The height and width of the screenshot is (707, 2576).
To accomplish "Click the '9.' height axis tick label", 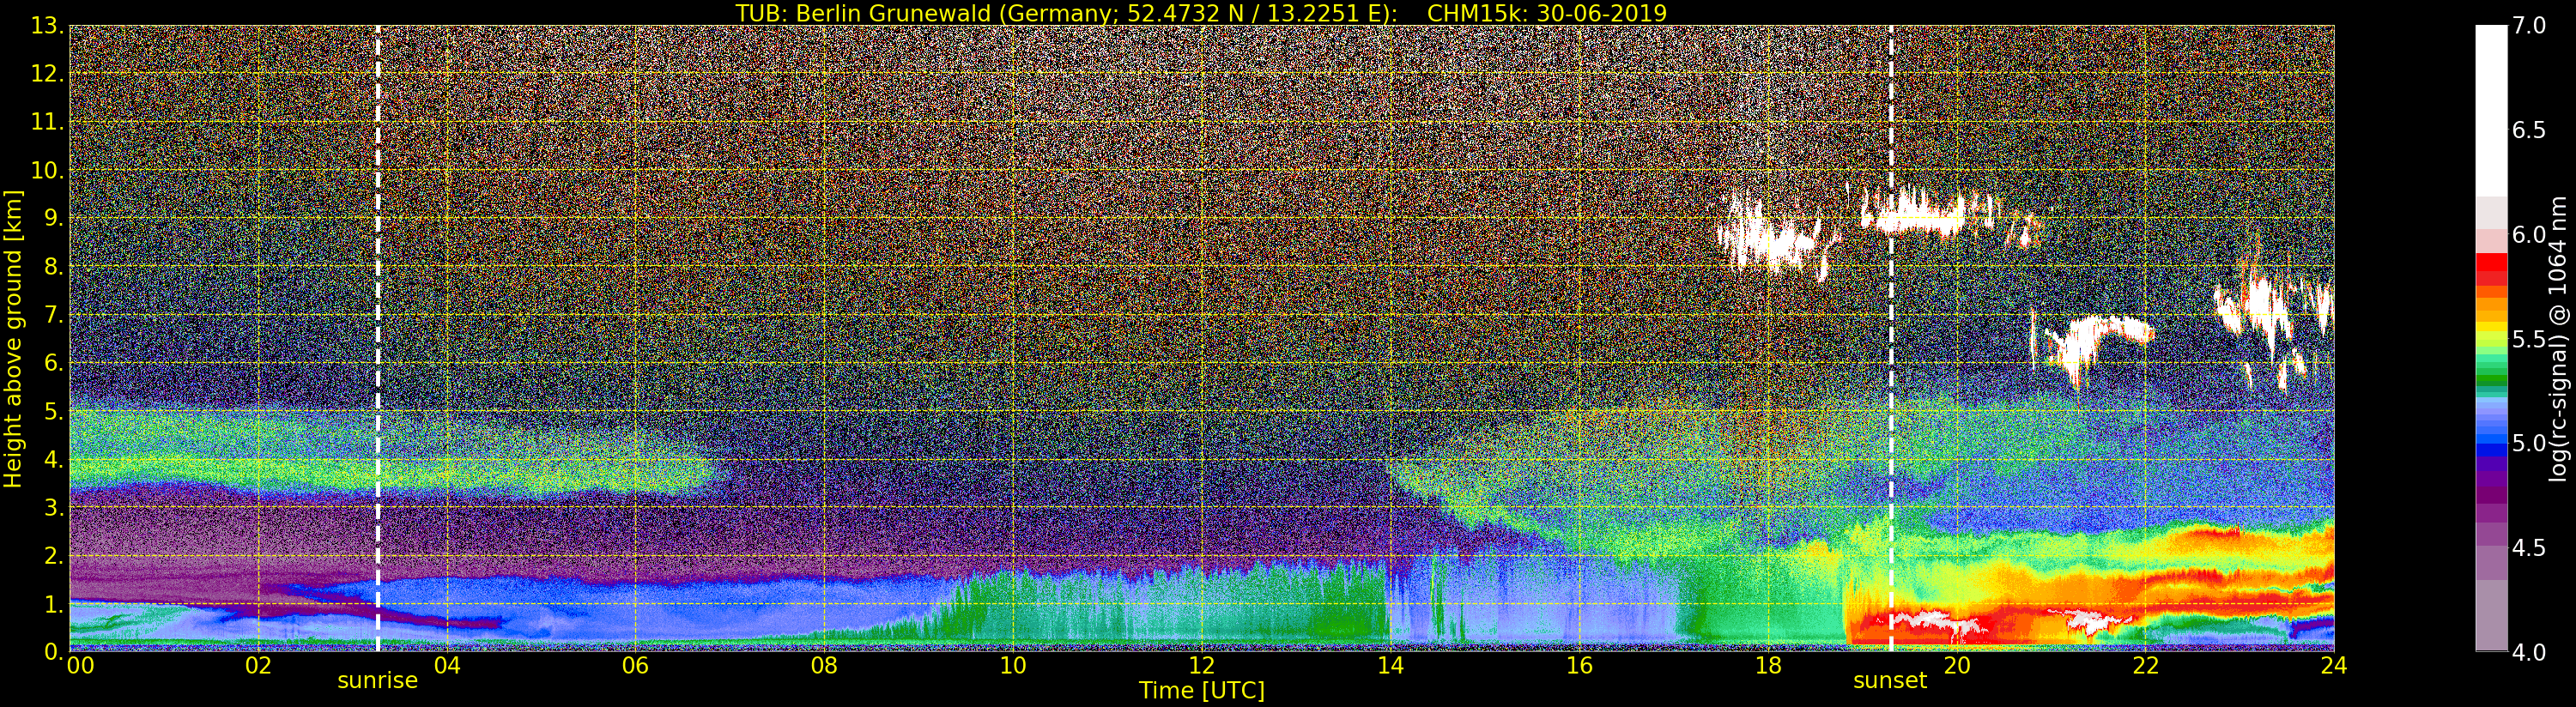I will (x=55, y=218).
